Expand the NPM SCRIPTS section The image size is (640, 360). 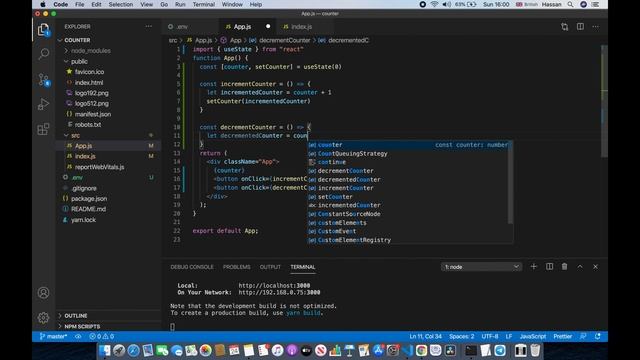82,327
